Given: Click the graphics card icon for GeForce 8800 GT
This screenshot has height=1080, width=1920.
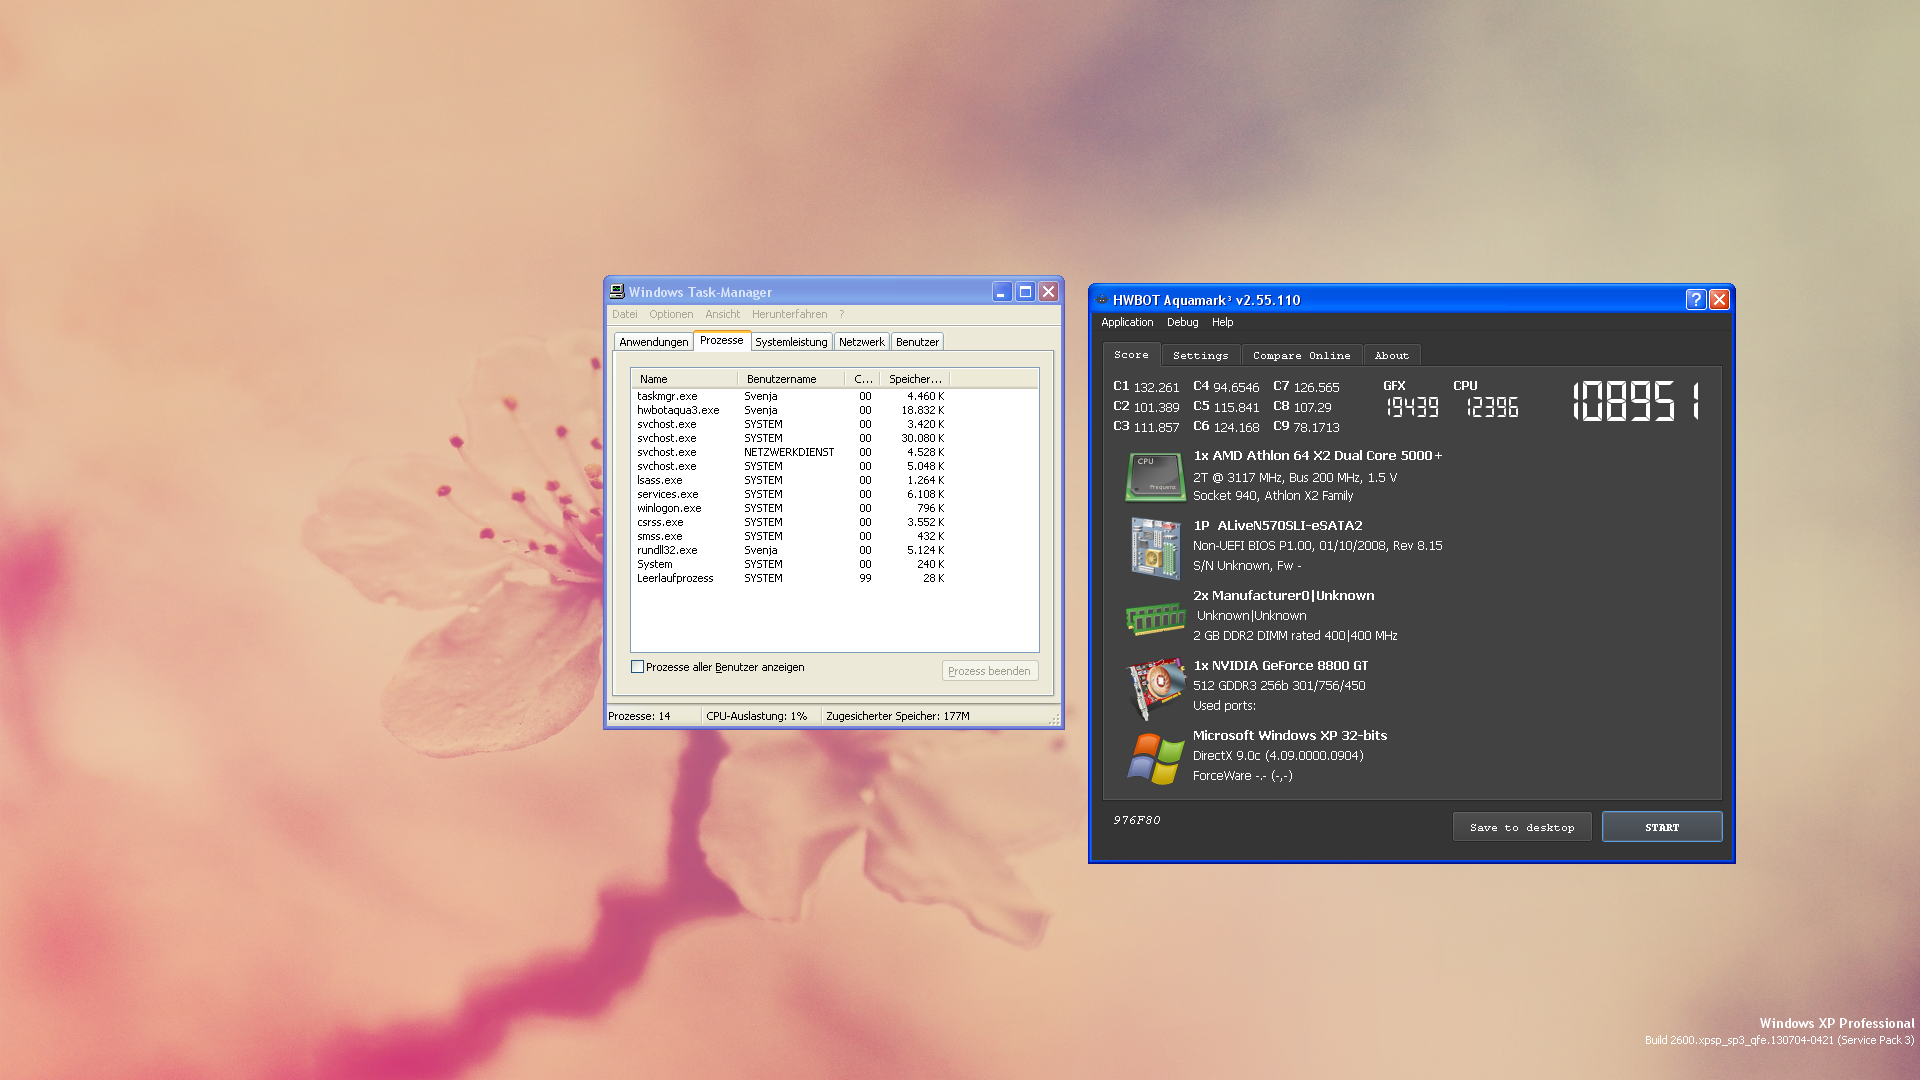Looking at the screenshot, I should (1156, 689).
